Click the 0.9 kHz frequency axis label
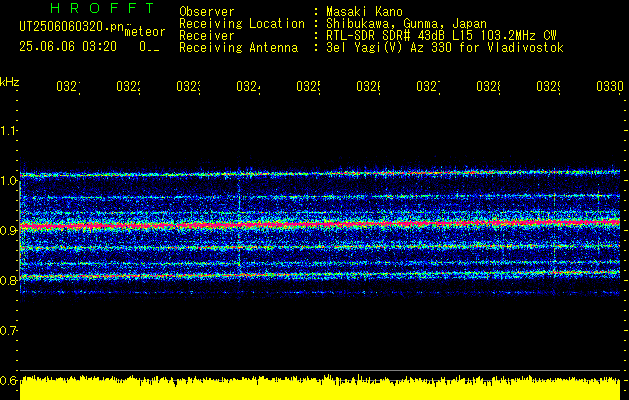Image resolution: width=629 pixels, height=400 pixels. coord(8,230)
